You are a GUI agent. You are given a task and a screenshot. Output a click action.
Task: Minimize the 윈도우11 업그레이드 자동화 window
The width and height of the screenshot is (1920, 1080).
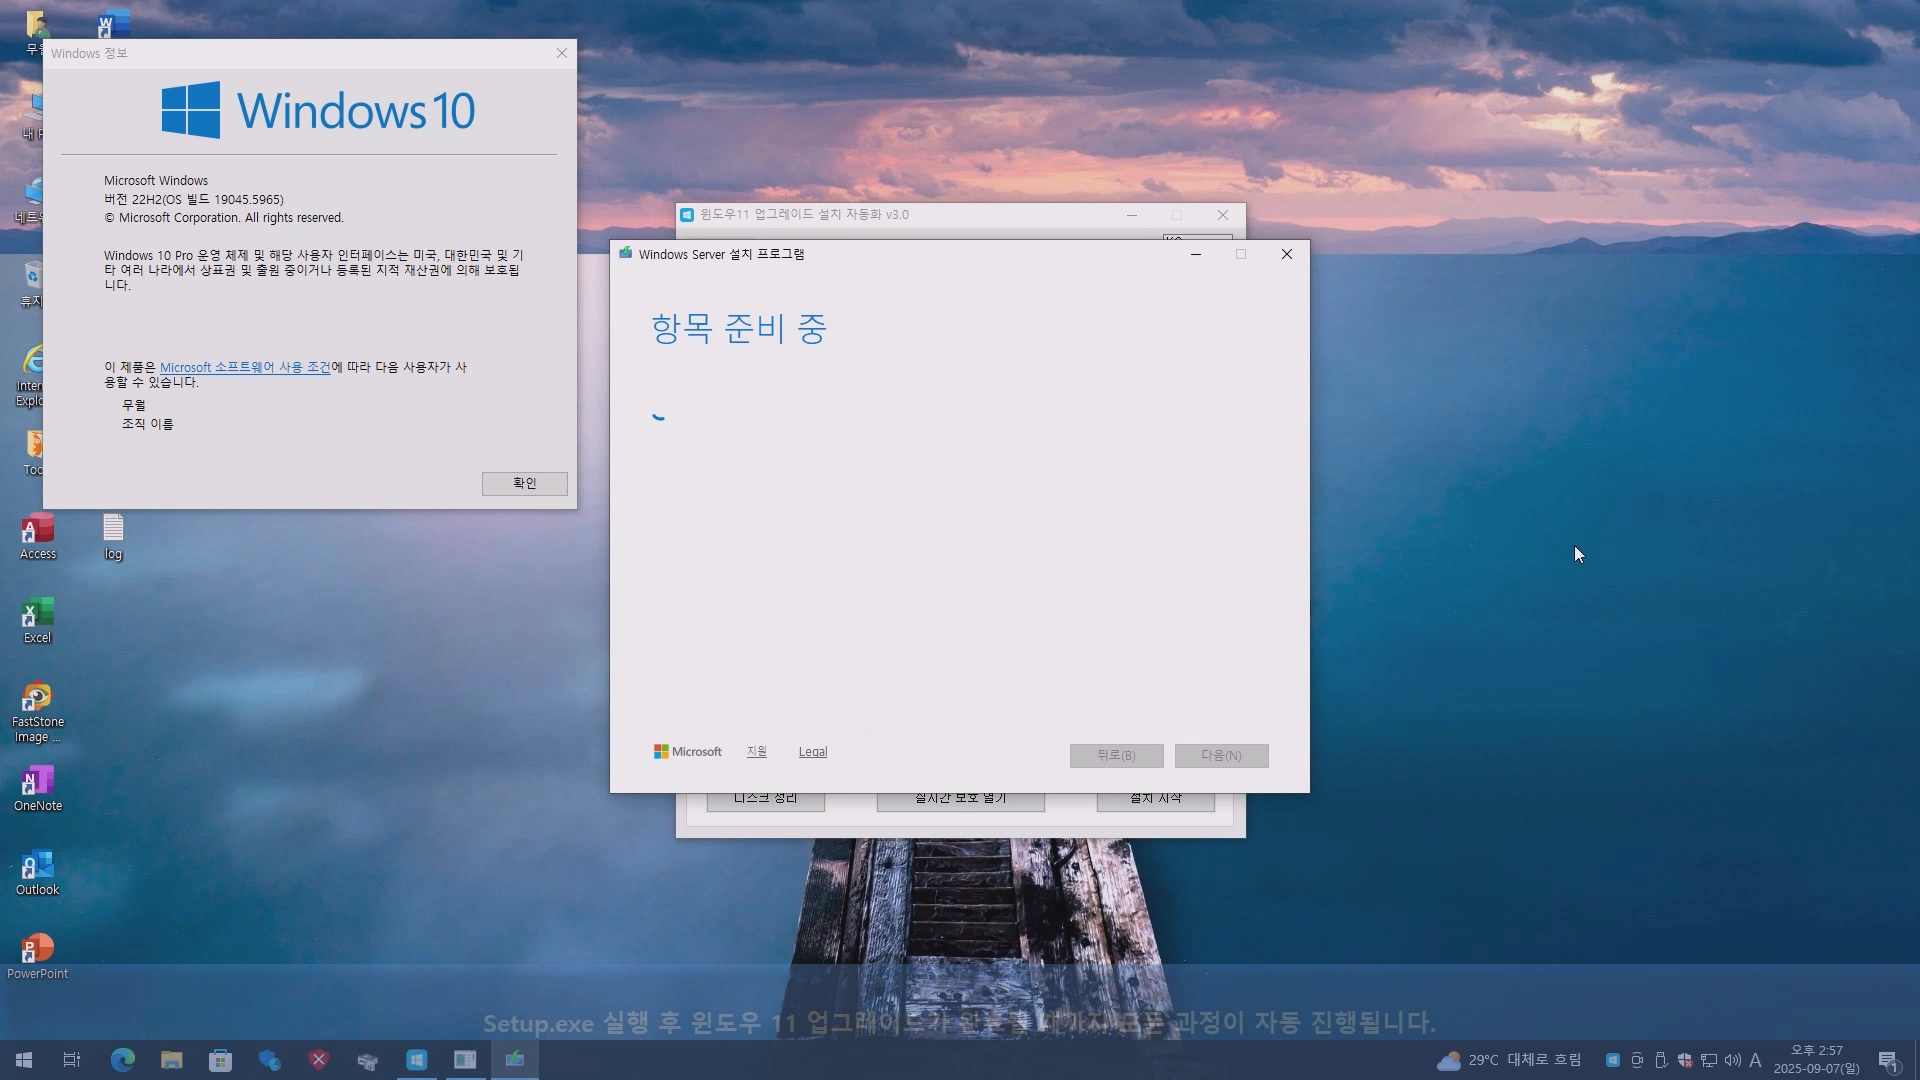1131,215
